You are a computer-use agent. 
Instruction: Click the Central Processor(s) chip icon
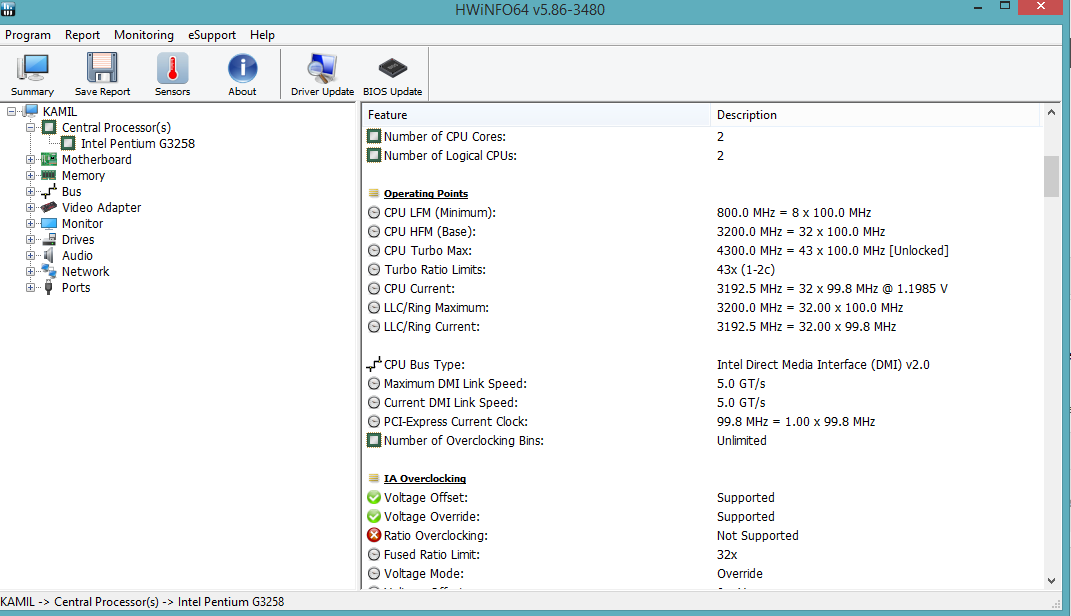coord(49,127)
